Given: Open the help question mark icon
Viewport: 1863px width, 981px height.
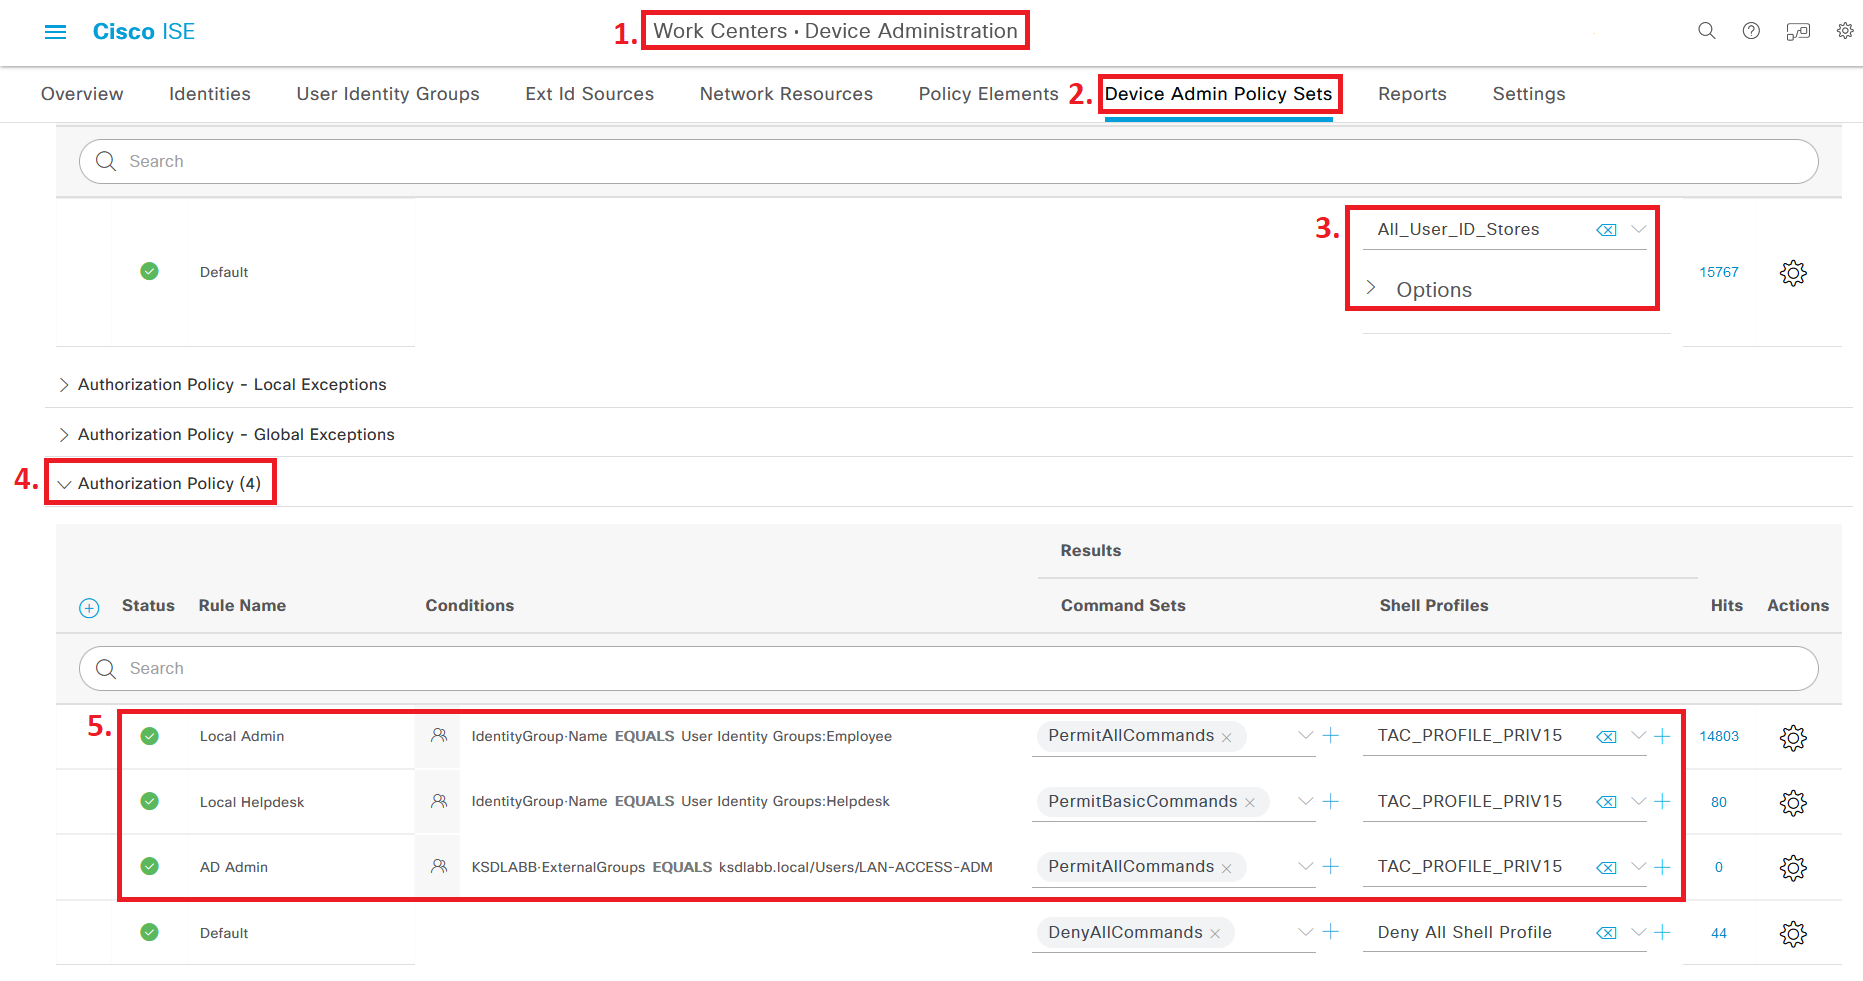Looking at the screenshot, I should [1751, 31].
